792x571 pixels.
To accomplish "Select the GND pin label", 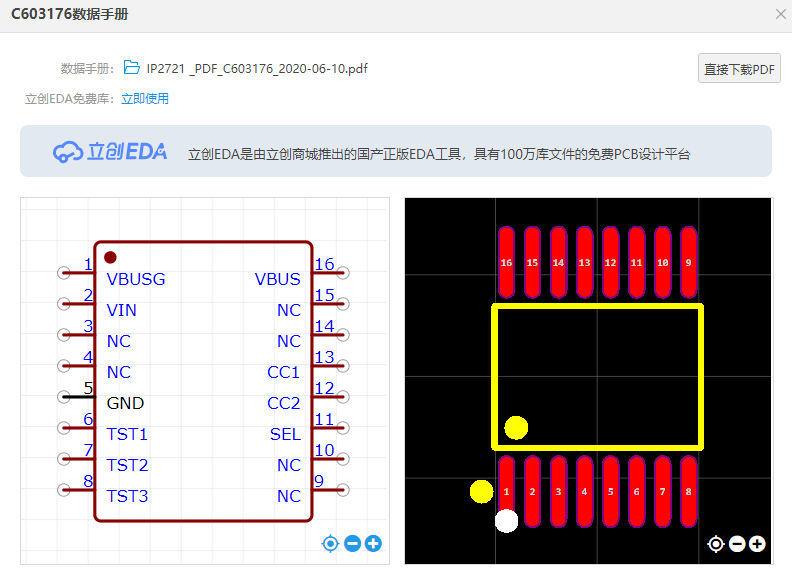I will 125,403.
